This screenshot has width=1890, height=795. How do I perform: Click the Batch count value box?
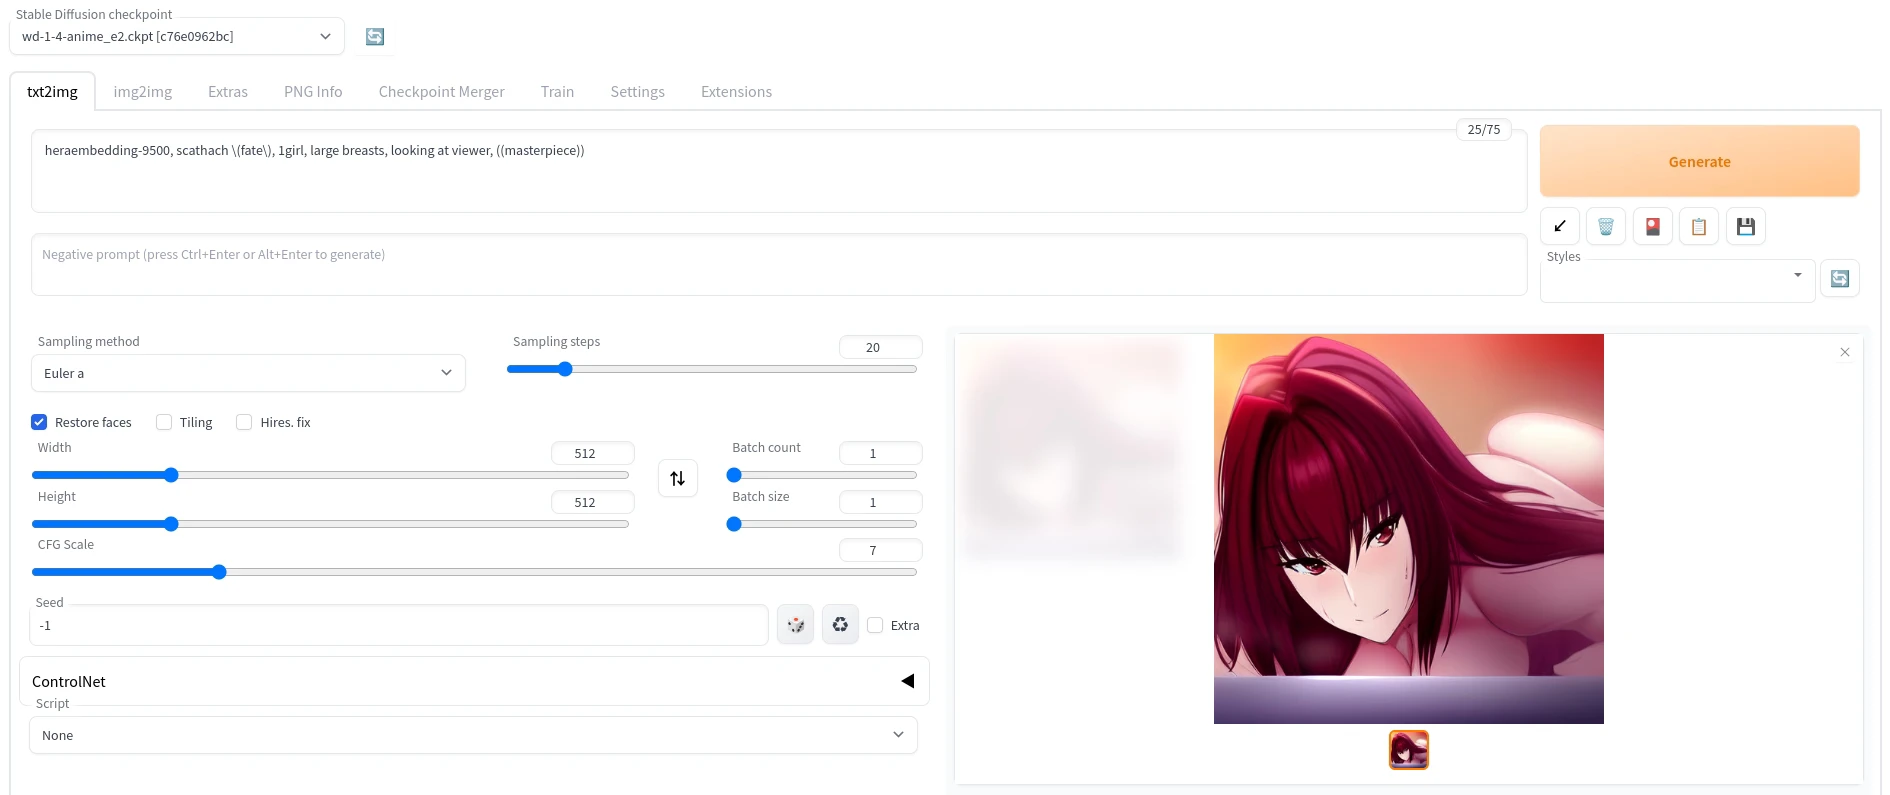click(880, 453)
